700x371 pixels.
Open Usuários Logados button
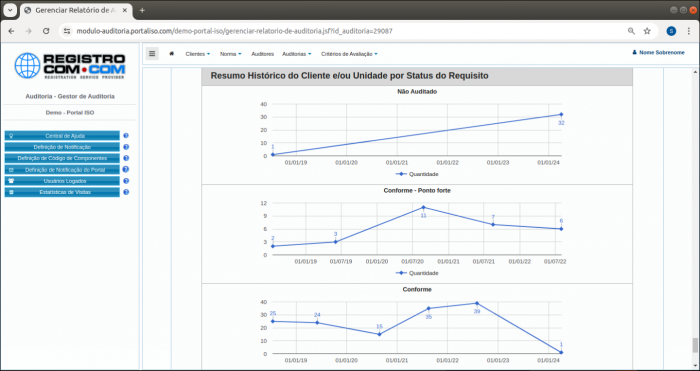tap(62, 181)
